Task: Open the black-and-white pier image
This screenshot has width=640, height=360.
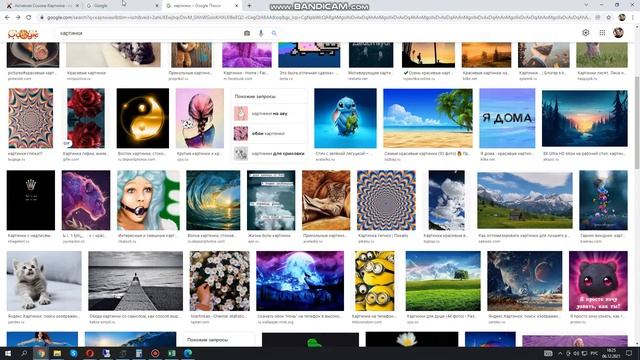Action: click(136, 281)
